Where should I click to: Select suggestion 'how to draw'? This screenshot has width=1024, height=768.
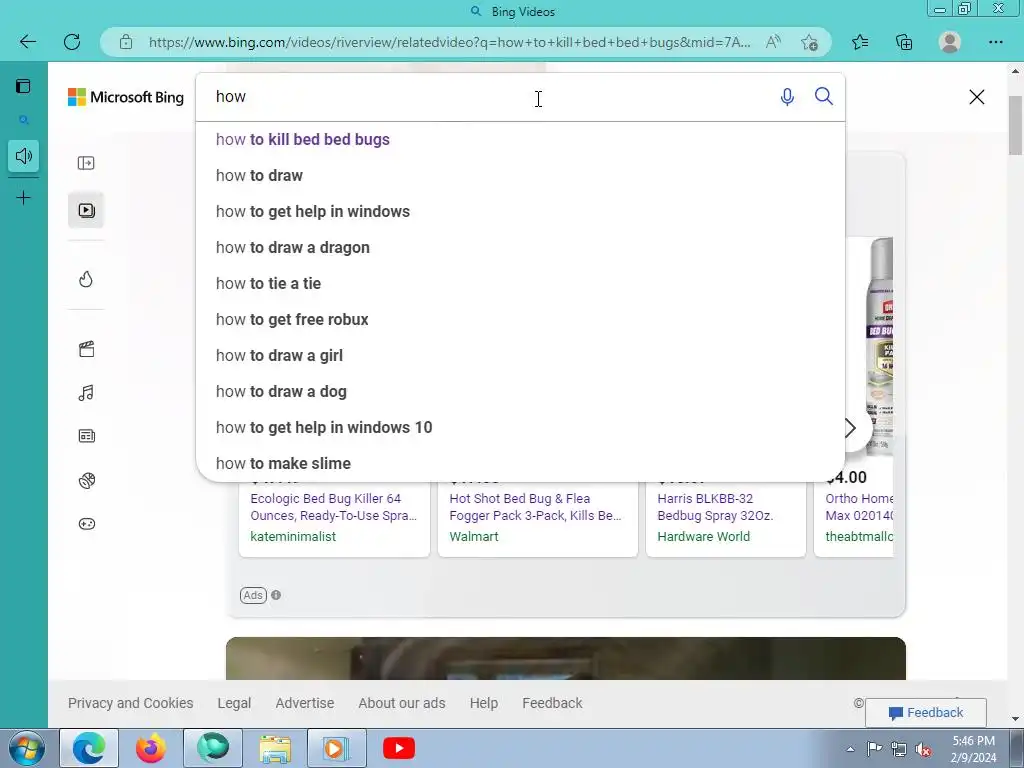(x=520, y=176)
